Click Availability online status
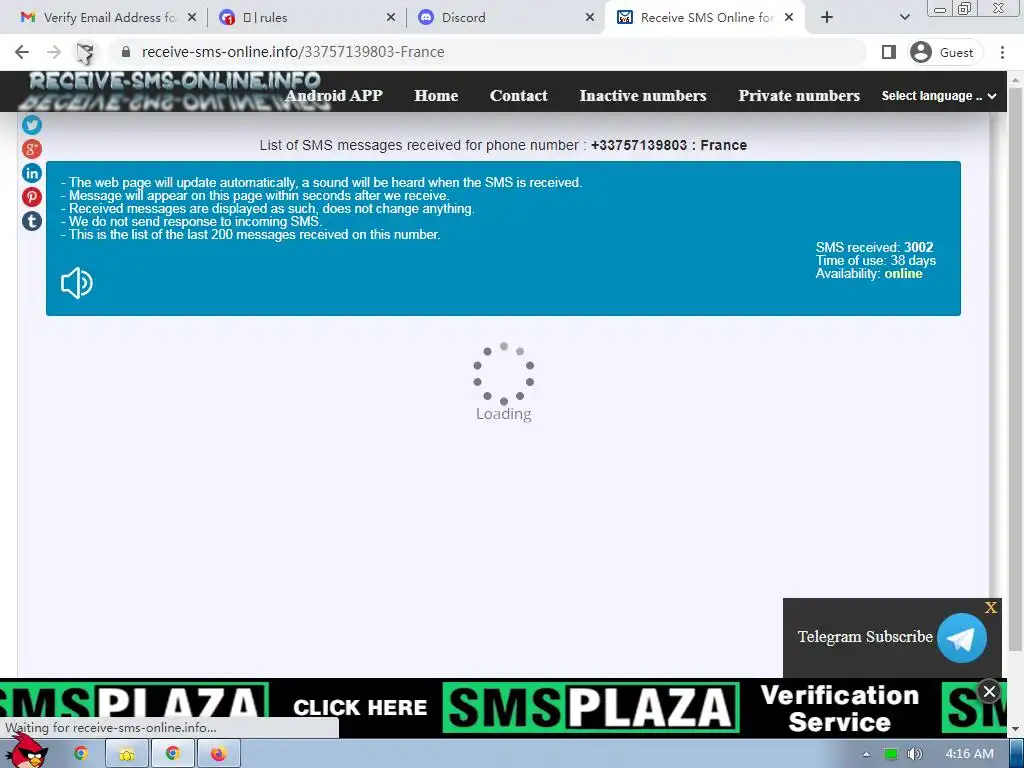 point(869,273)
